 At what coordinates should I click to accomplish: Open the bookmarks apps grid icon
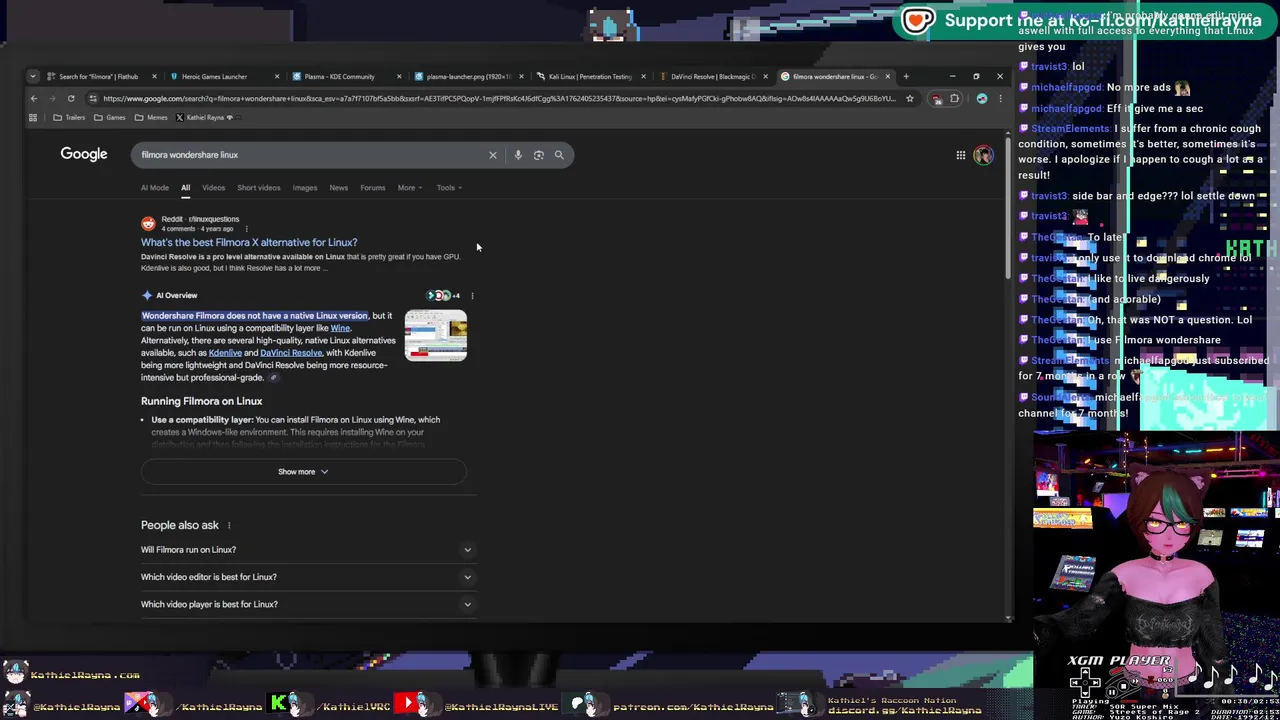[x=33, y=117]
